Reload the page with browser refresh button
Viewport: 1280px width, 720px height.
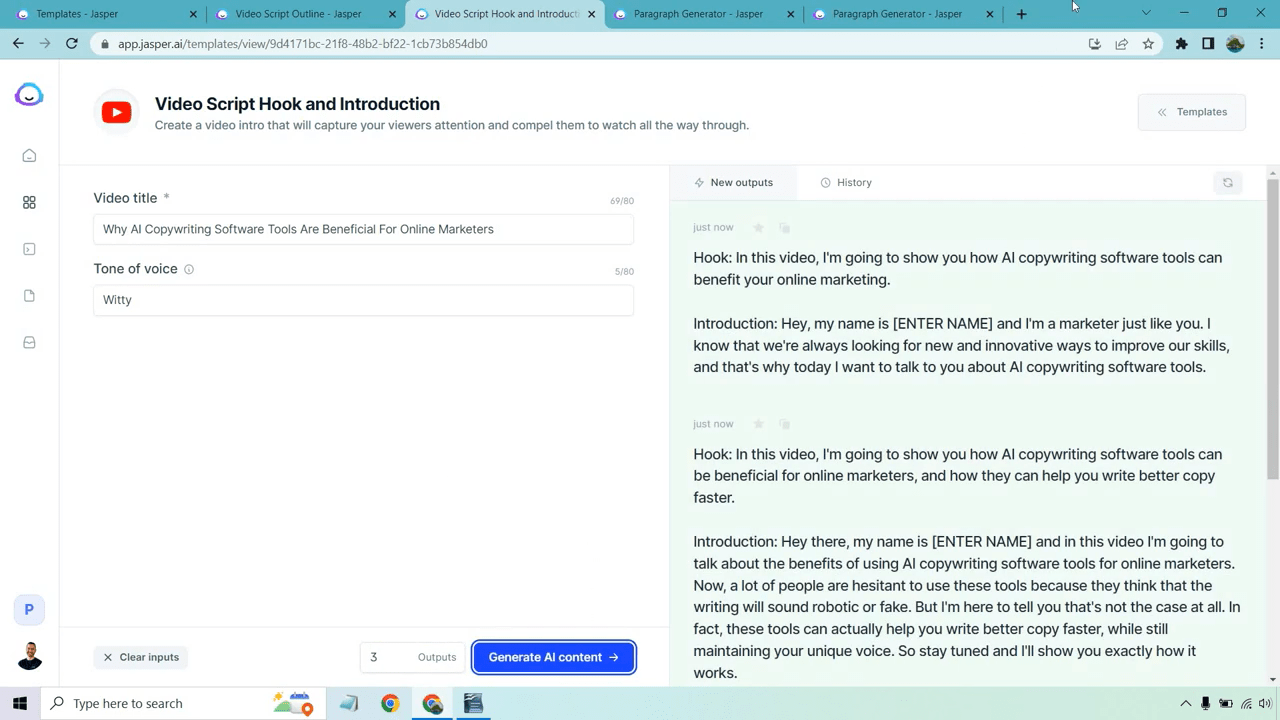[x=72, y=44]
